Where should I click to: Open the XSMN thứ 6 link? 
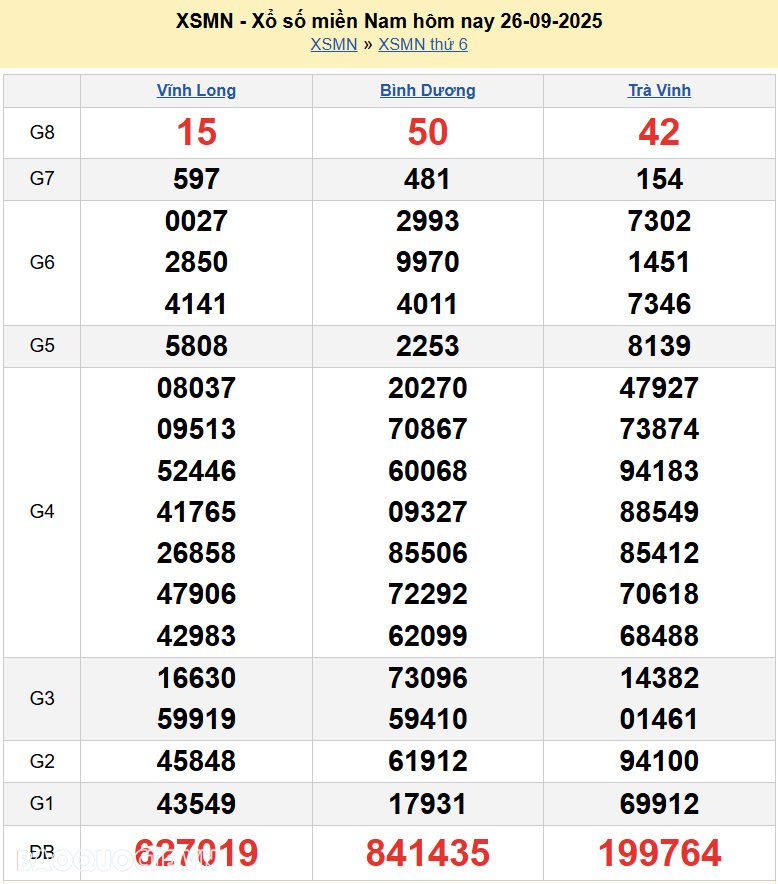[x=422, y=44]
